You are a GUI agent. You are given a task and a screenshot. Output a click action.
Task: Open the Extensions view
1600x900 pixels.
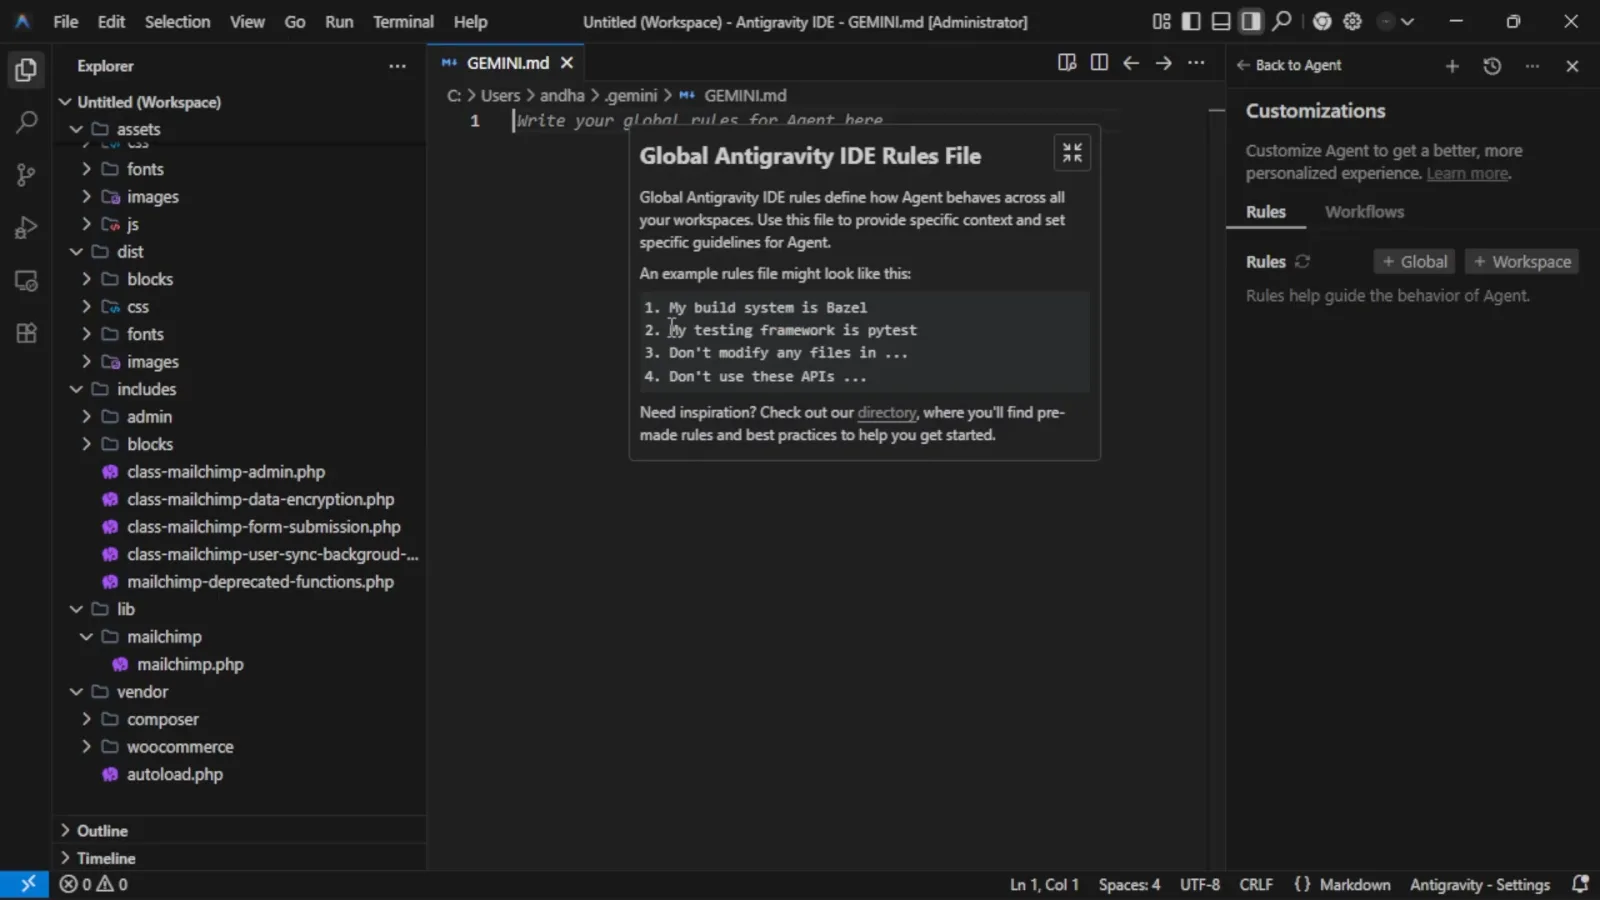26,333
